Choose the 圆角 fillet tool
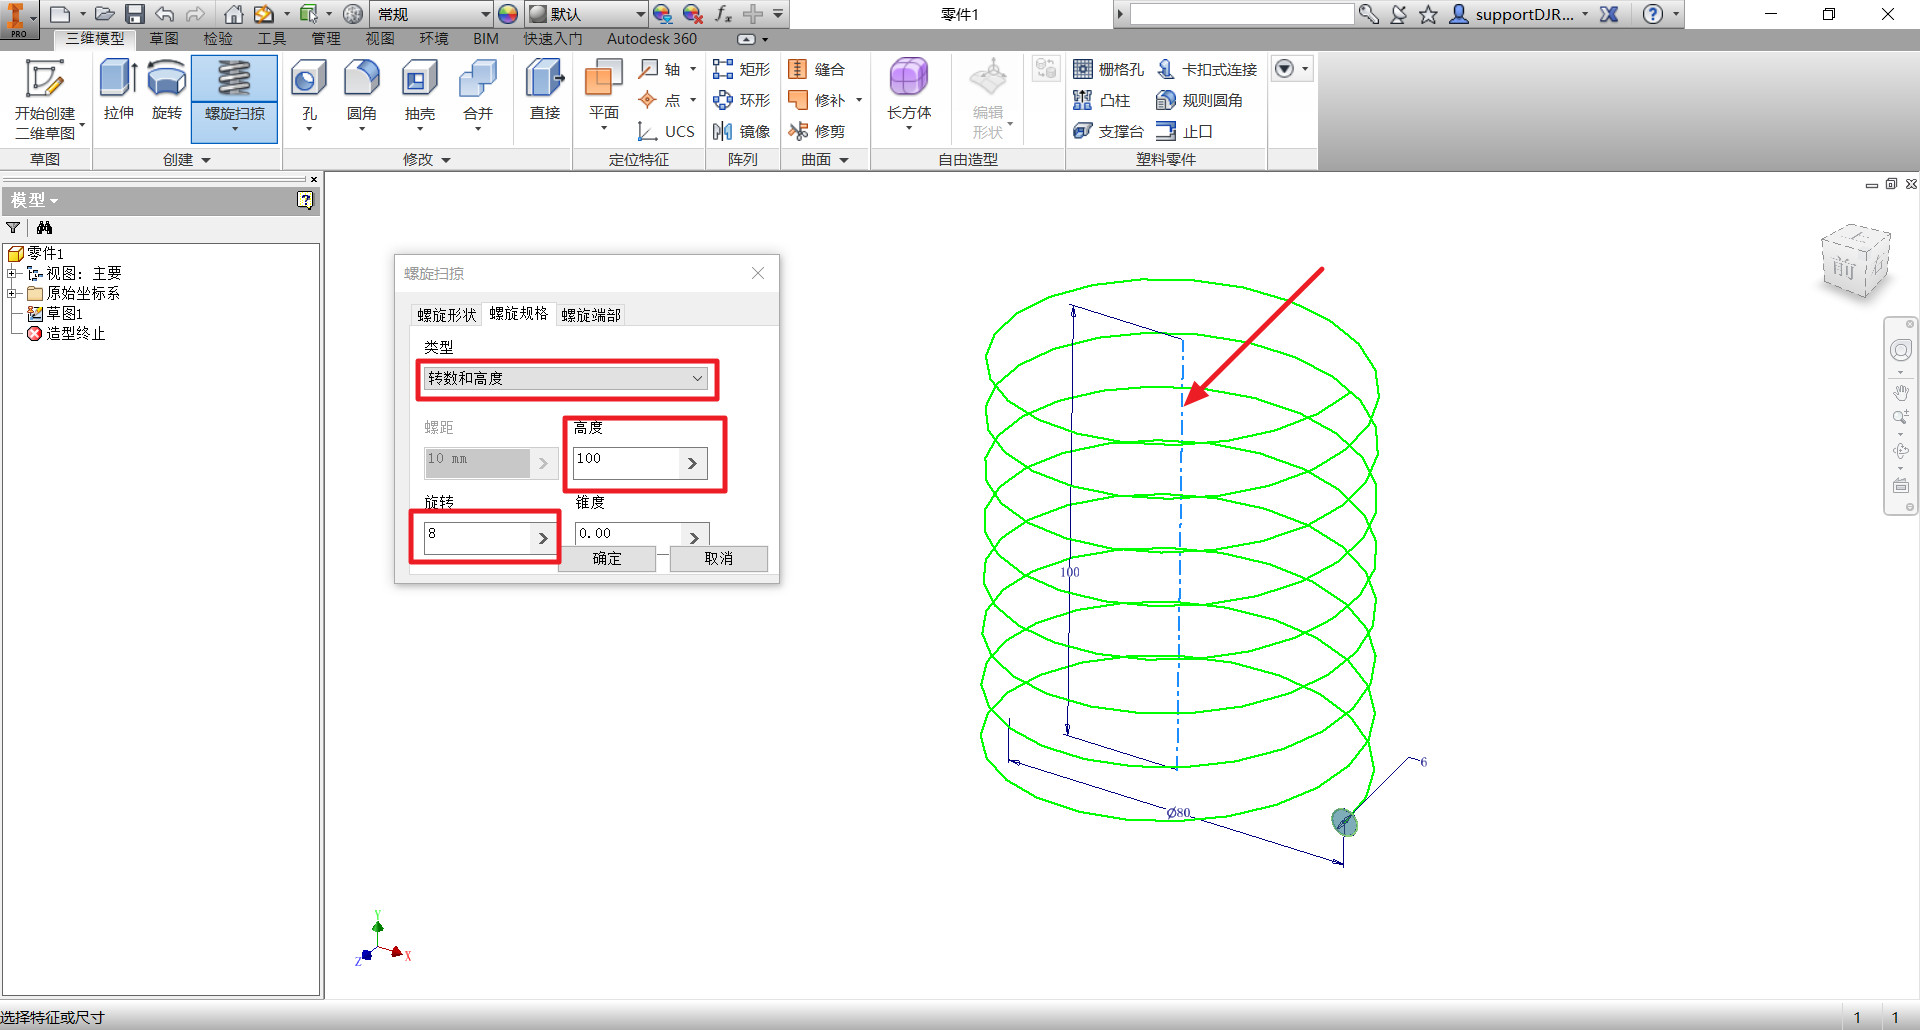The image size is (1920, 1030). tap(362, 93)
